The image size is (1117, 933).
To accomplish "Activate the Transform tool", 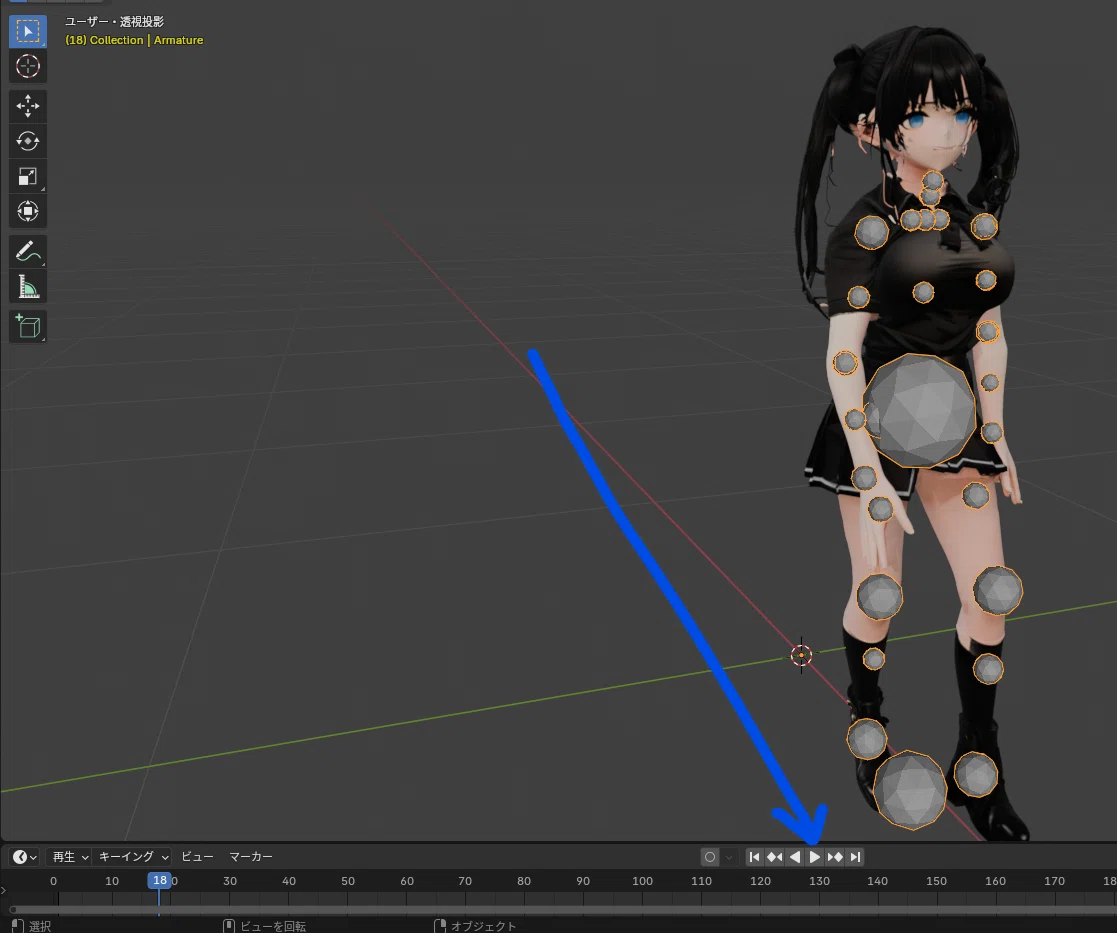I will tap(28, 211).
